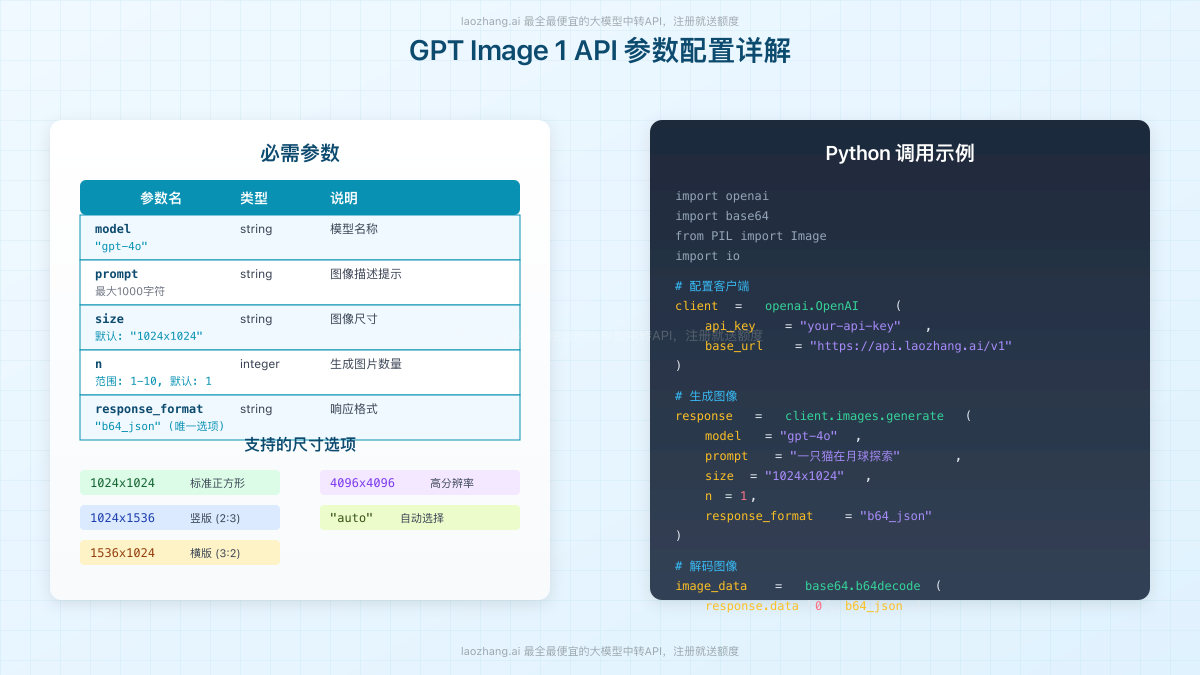Click the "gpt-4o" value under the model row in the table
This screenshot has width=1200, height=675.
(x=121, y=246)
